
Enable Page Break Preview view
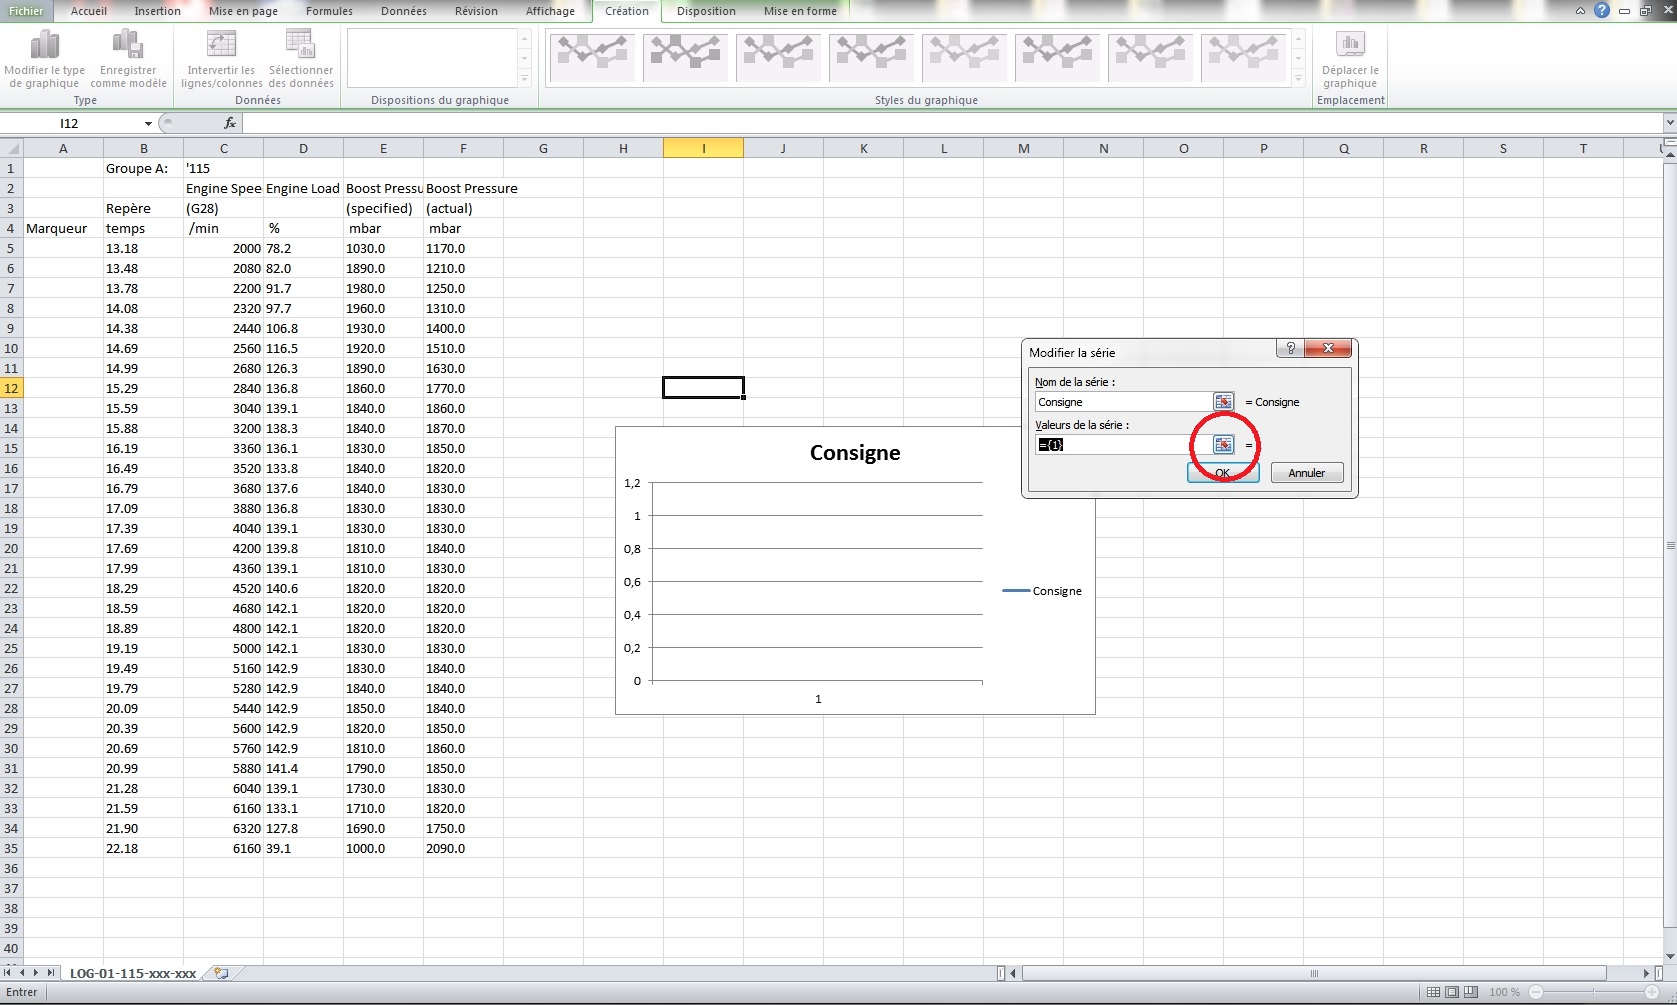click(x=1470, y=992)
